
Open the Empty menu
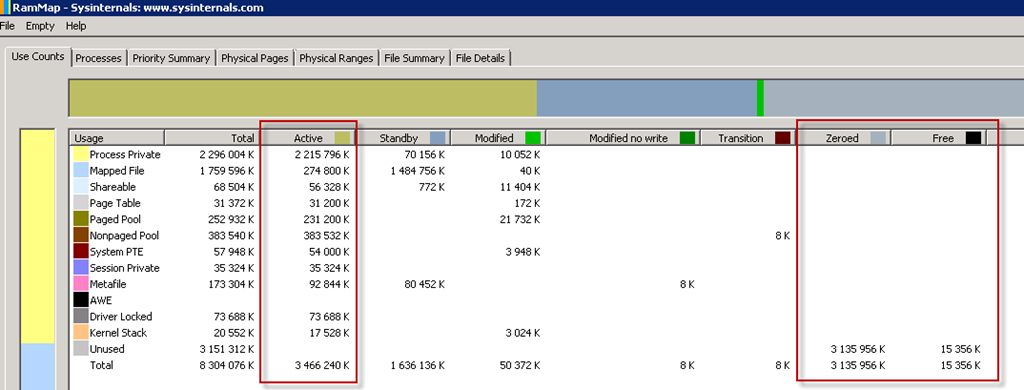coord(40,26)
